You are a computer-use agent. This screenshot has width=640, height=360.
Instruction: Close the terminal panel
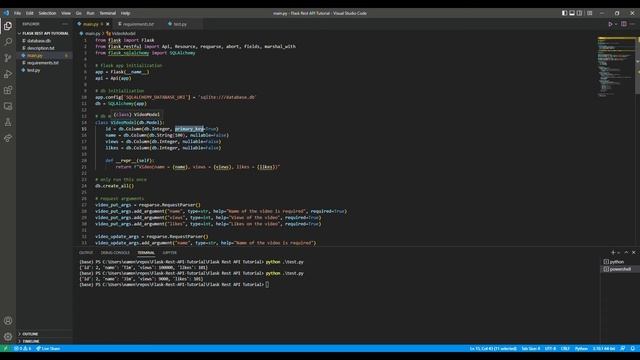click(x=633, y=253)
